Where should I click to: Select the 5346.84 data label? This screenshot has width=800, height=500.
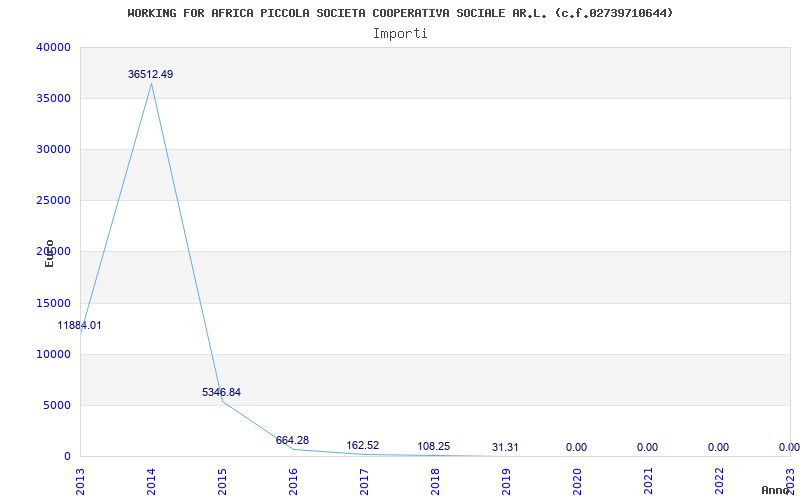point(221,392)
